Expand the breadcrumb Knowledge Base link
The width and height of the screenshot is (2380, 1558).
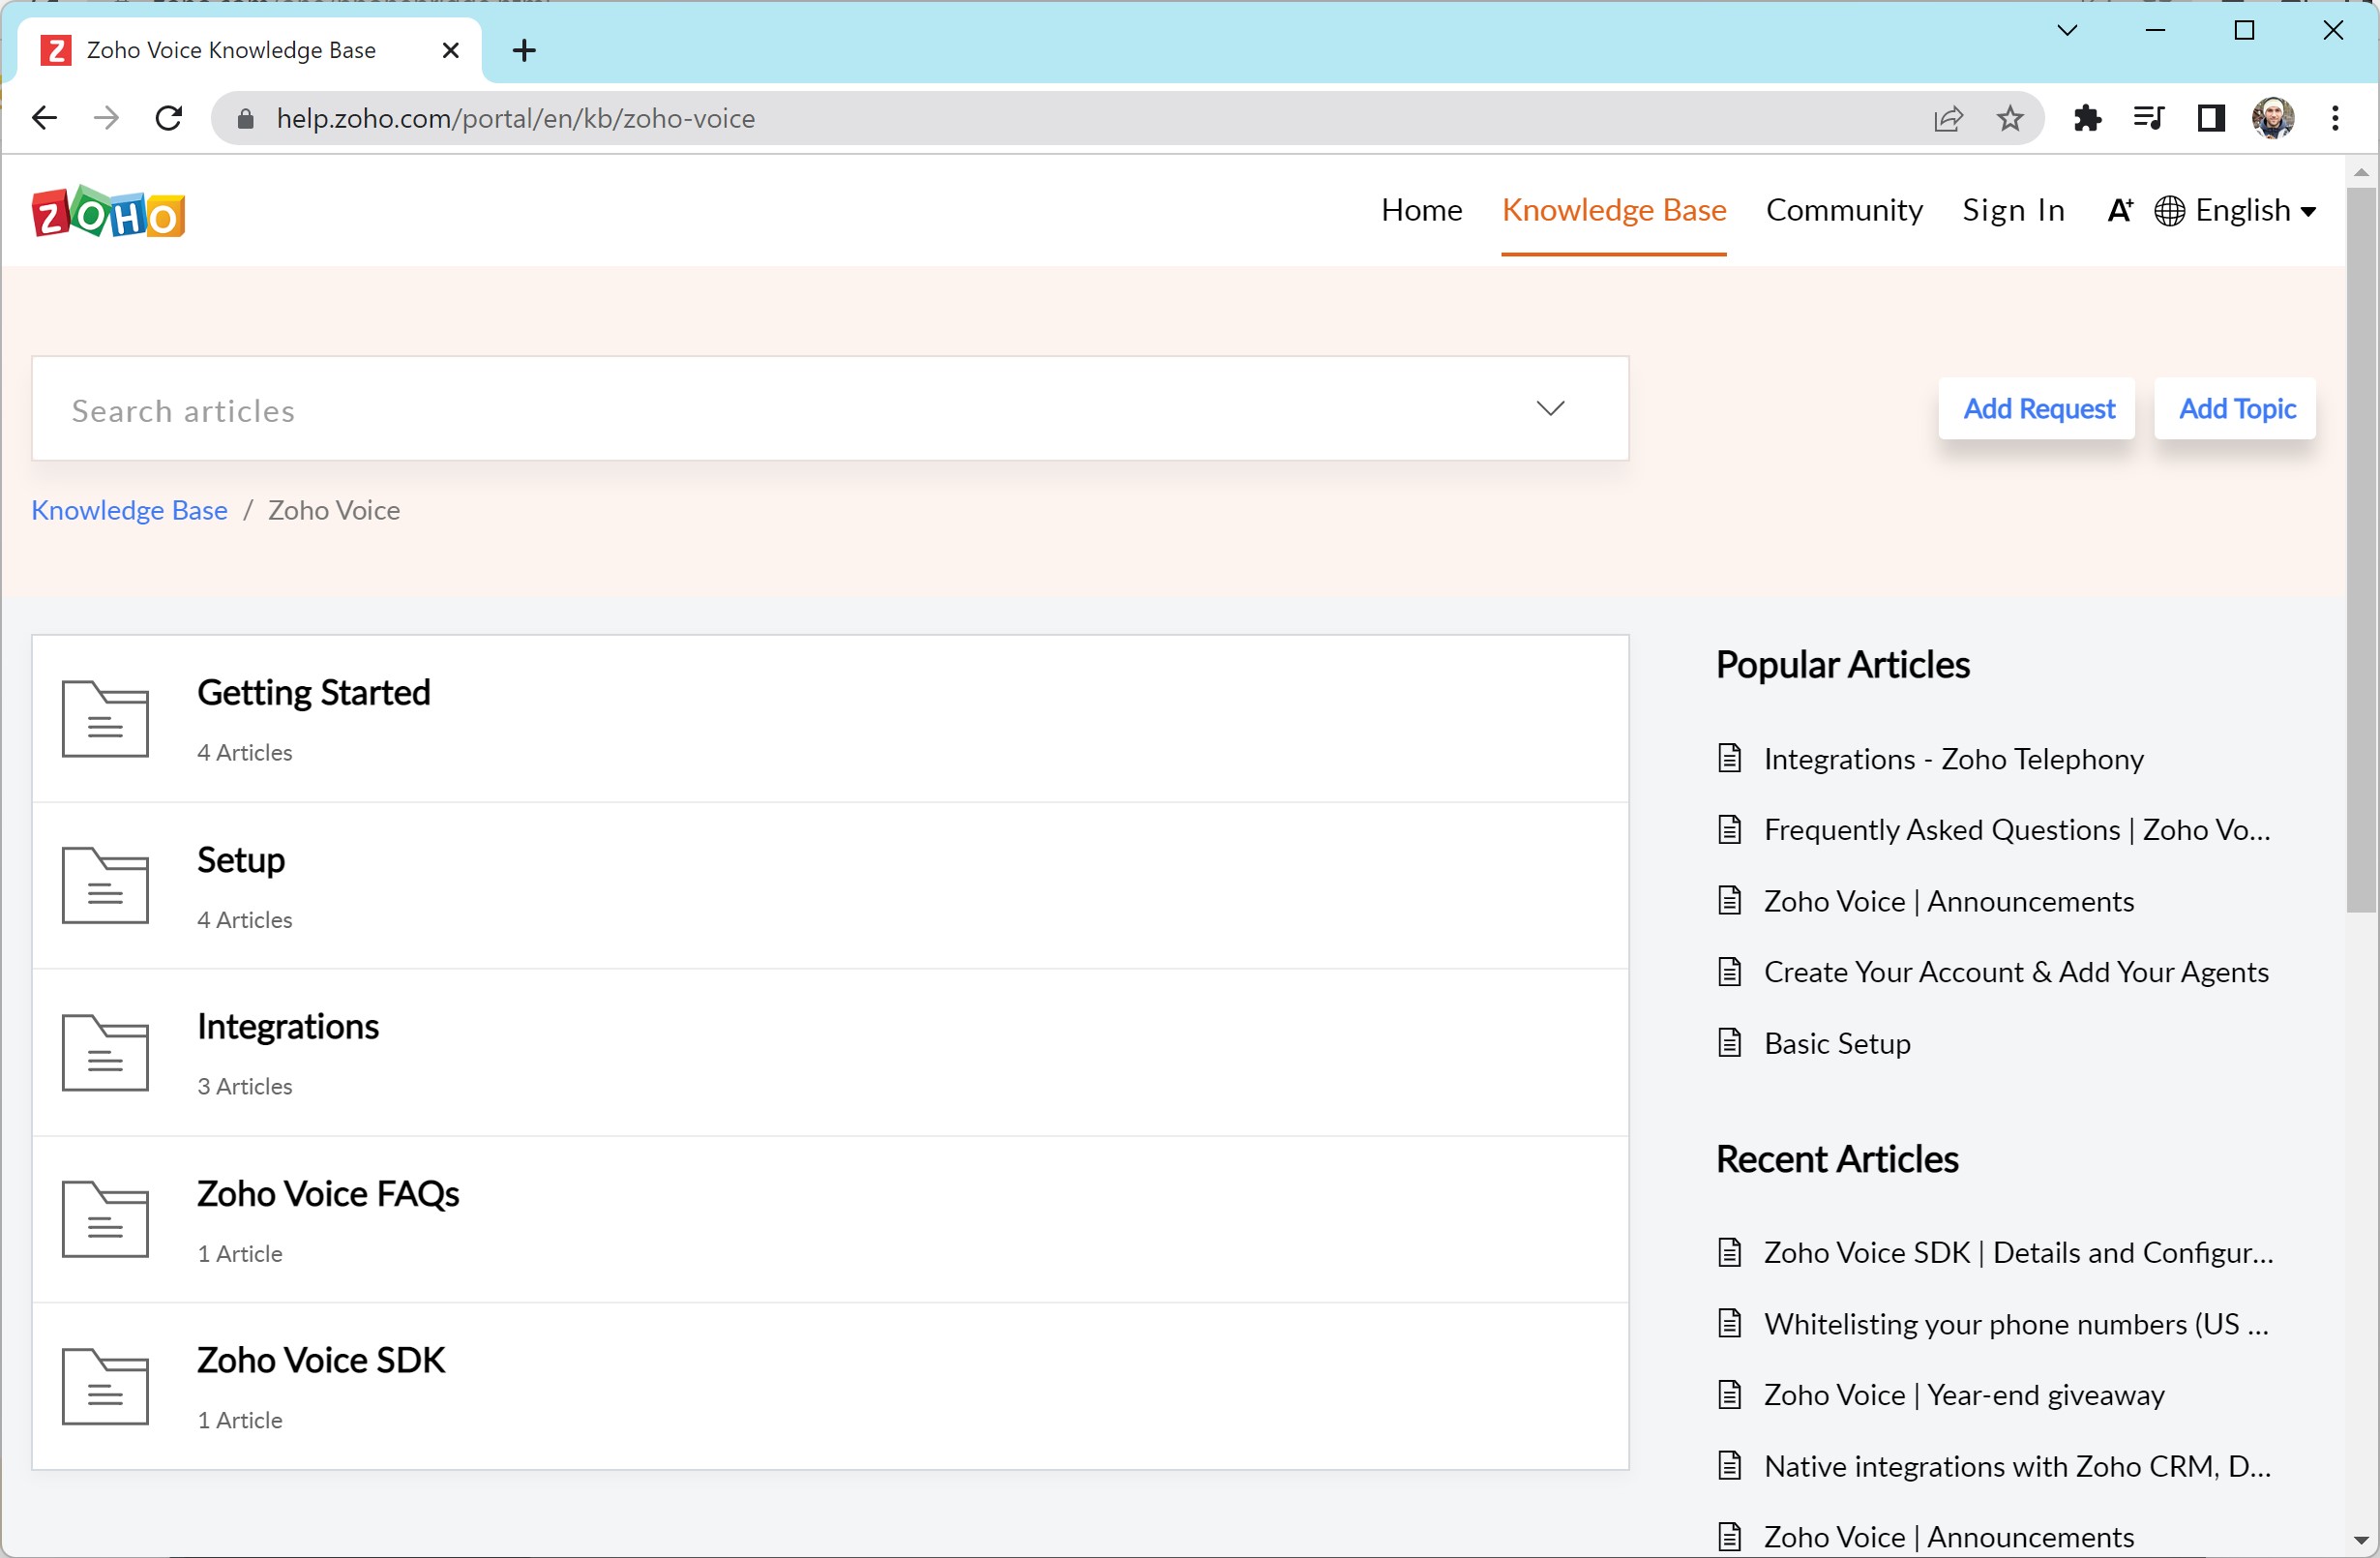[129, 509]
